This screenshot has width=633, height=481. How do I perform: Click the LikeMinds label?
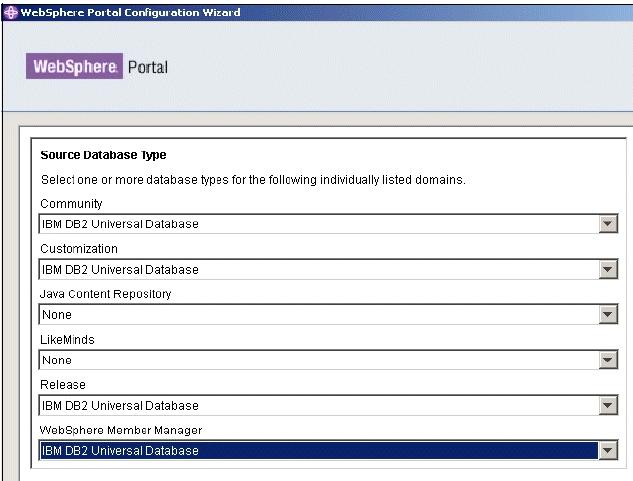[67, 340]
